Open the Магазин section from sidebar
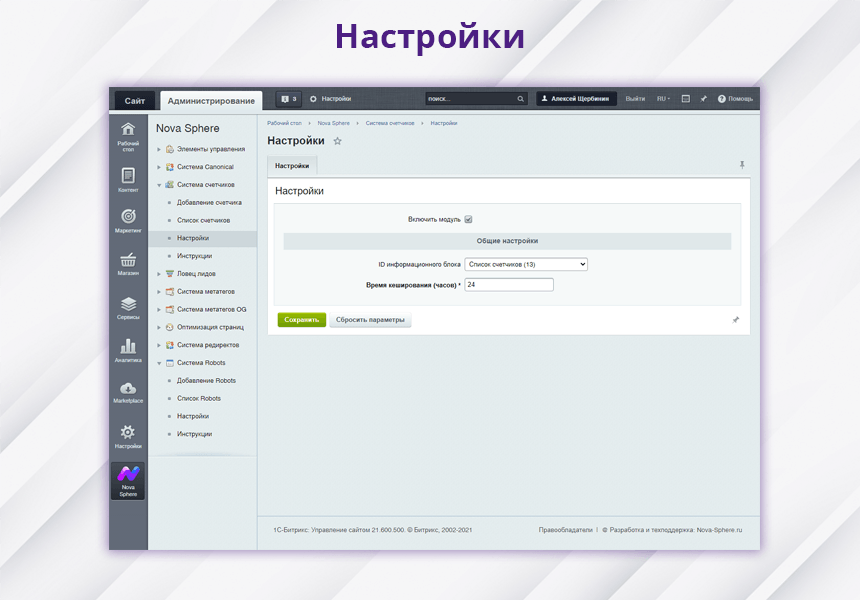The width and height of the screenshot is (860, 600). (x=127, y=260)
